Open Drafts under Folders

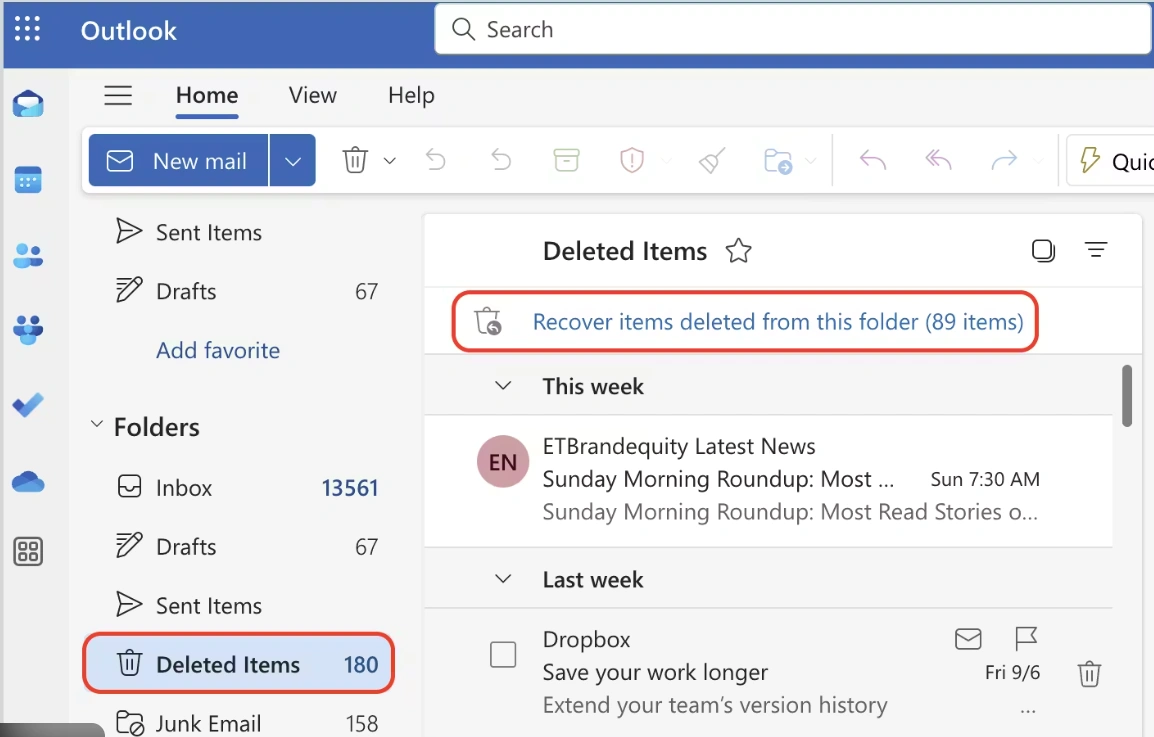tap(239, 546)
